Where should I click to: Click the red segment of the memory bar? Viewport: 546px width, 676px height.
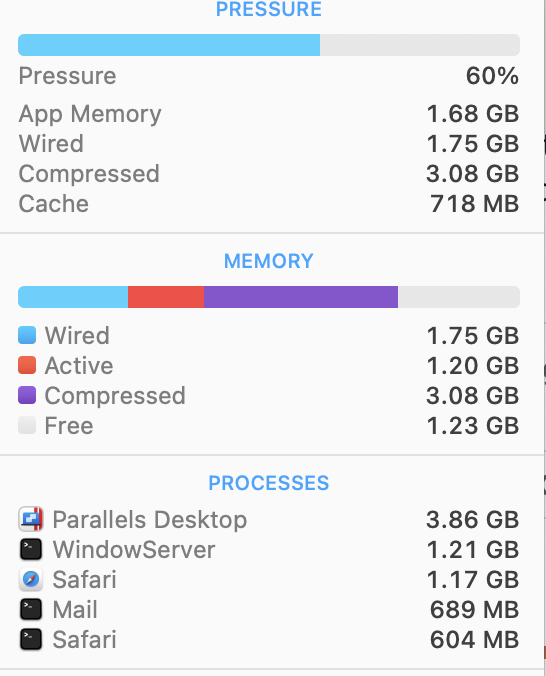click(166, 297)
